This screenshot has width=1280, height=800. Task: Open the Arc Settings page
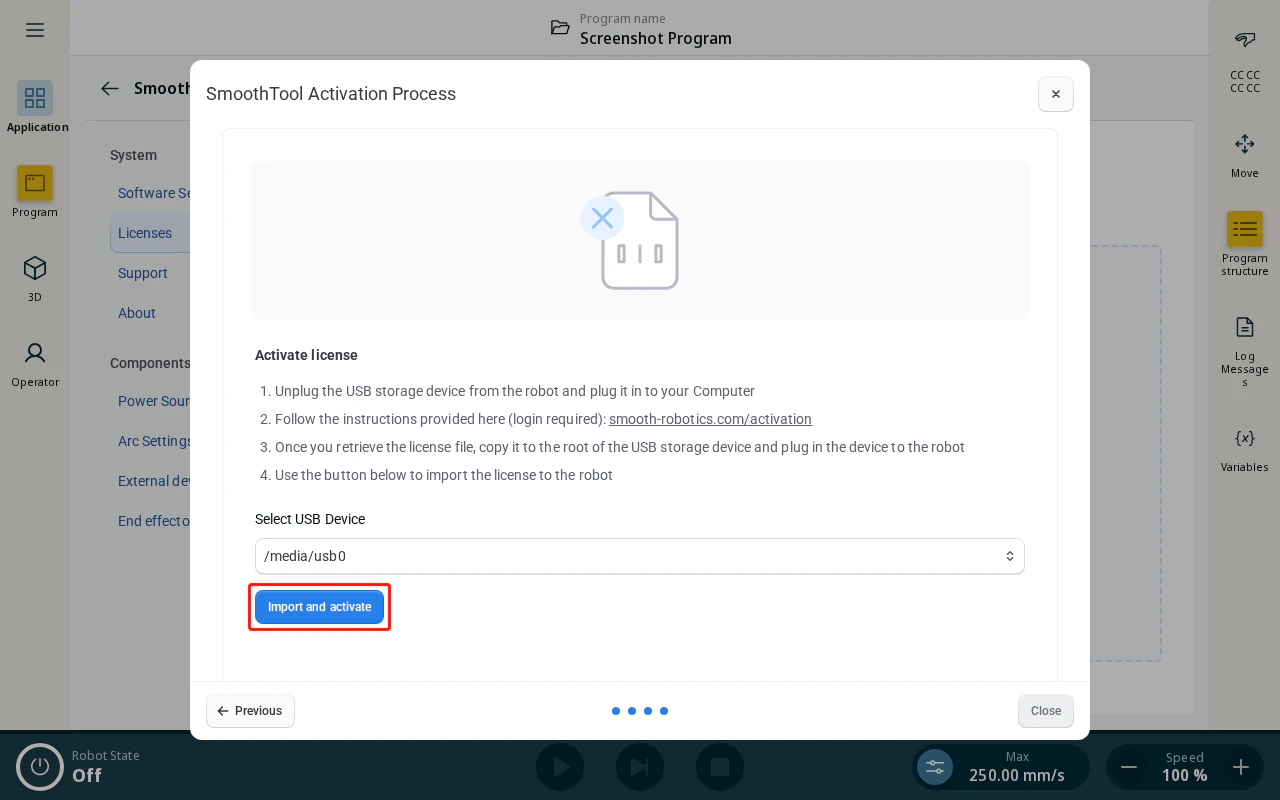pos(154,441)
